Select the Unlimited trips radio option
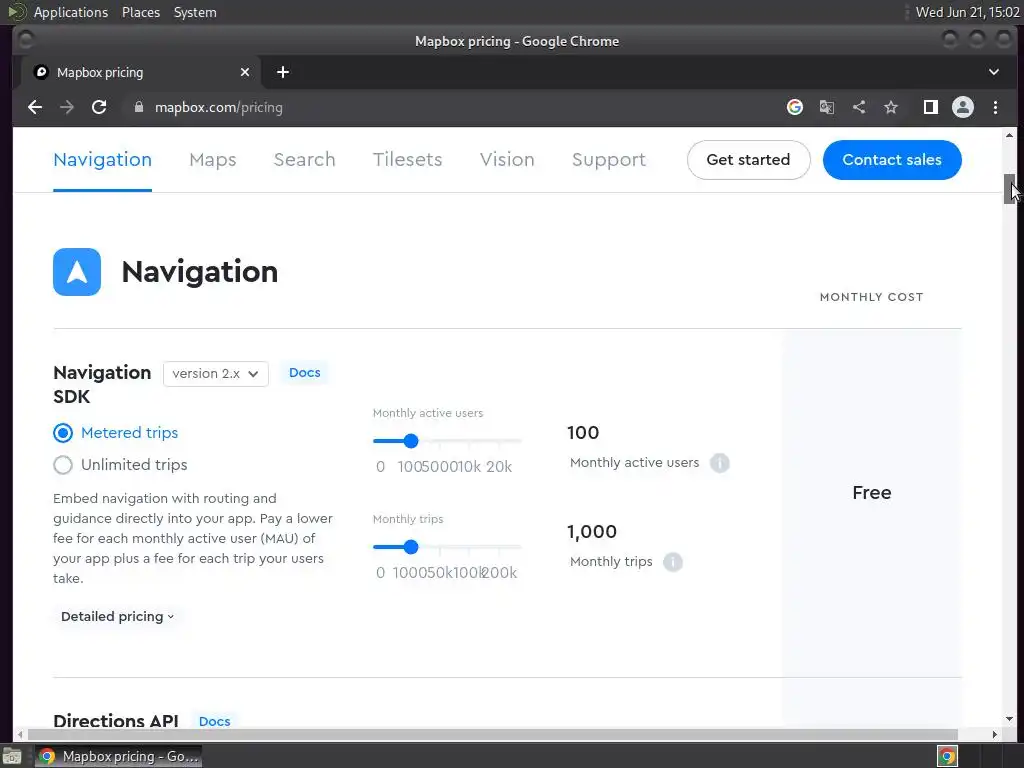 [x=63, y=465]
